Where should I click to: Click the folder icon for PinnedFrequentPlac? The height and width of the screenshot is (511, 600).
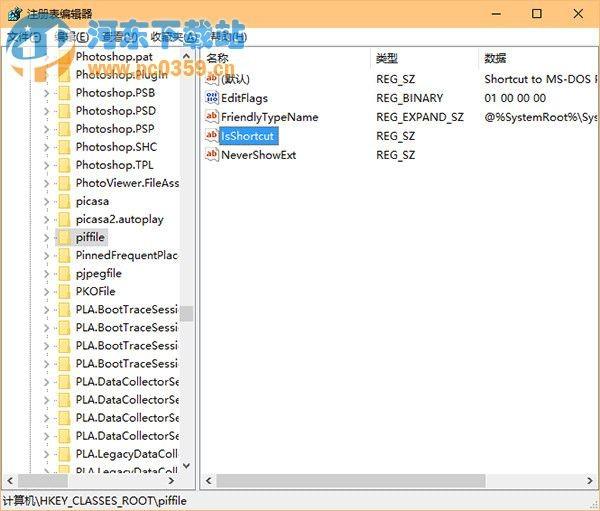click(x=64, y=255)
